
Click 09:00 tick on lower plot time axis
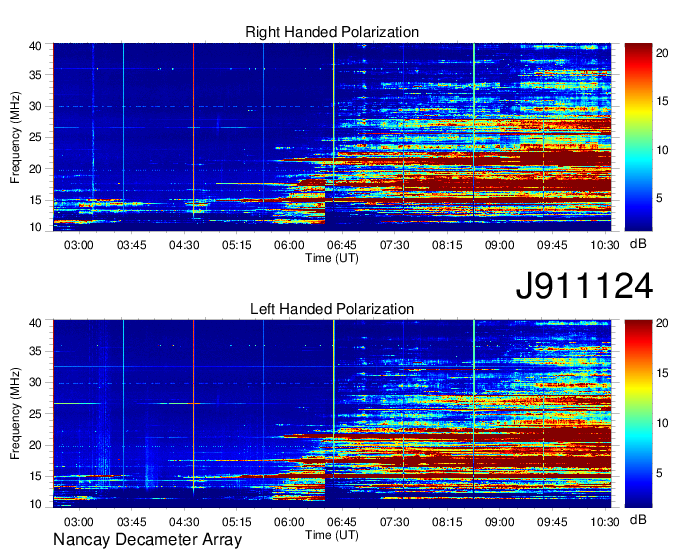click(x=500, y=522)
